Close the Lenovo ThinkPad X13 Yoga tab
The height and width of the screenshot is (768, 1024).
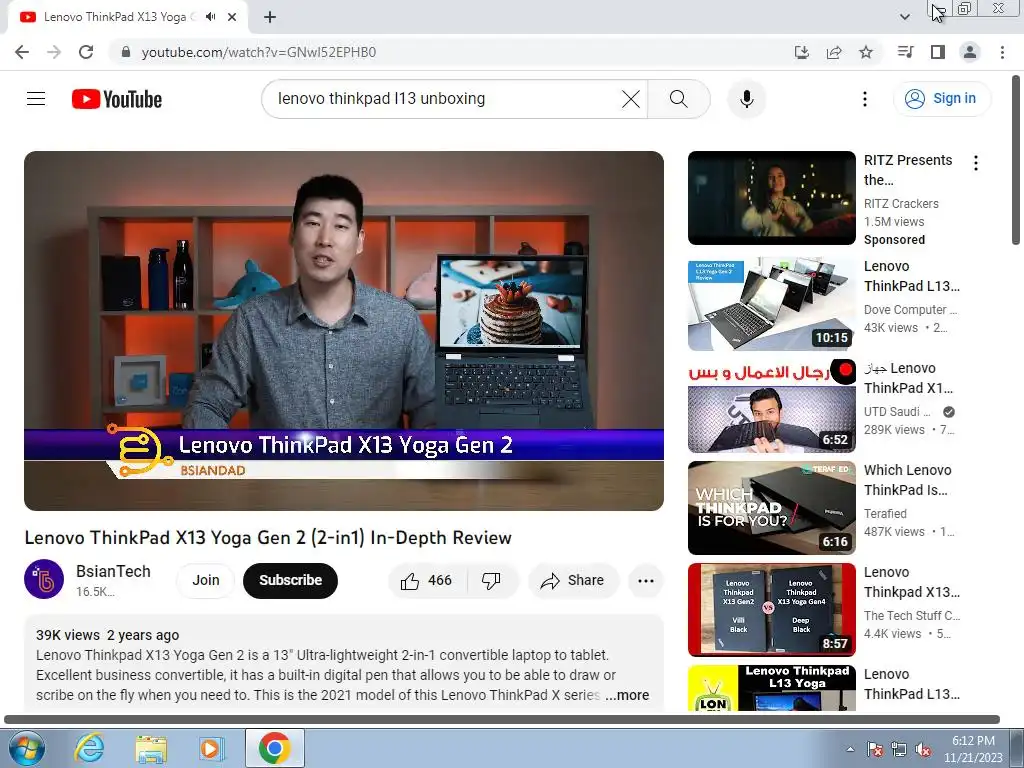click(x=232, y=17)
